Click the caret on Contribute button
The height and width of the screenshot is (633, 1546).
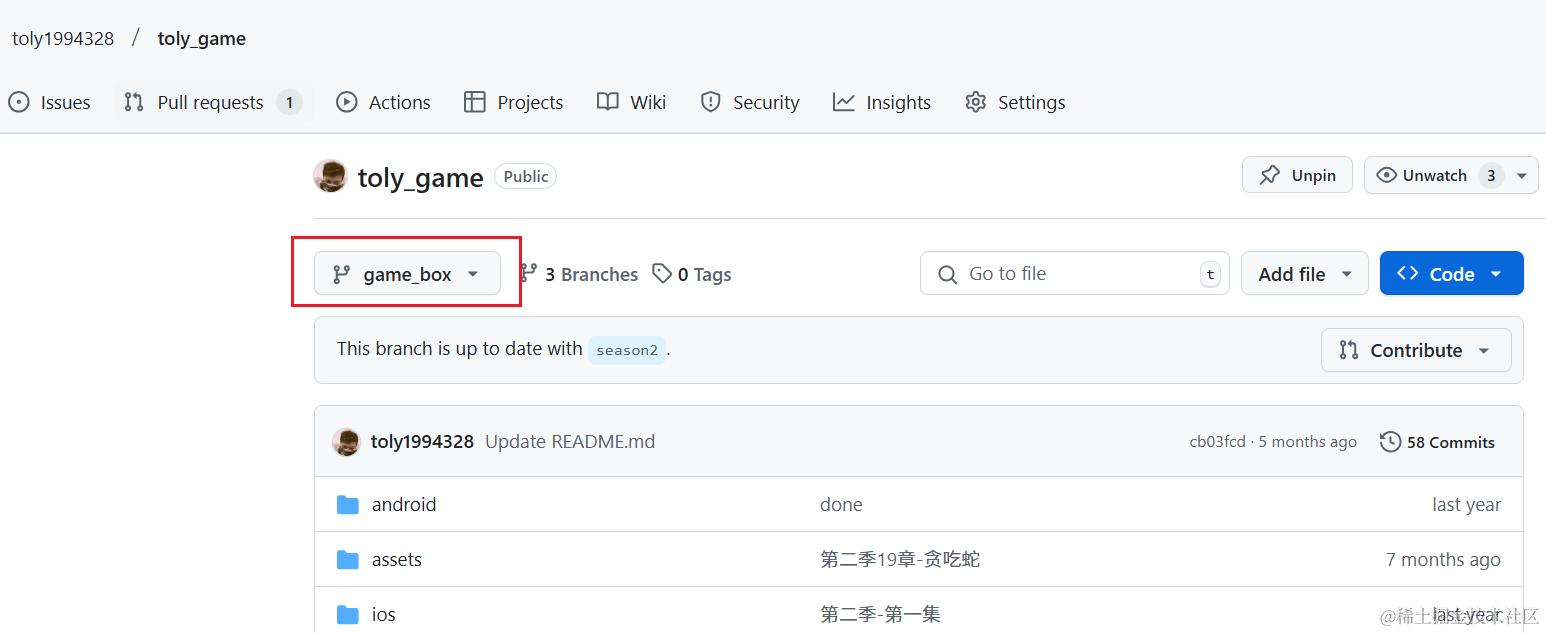coord(1484,351)
